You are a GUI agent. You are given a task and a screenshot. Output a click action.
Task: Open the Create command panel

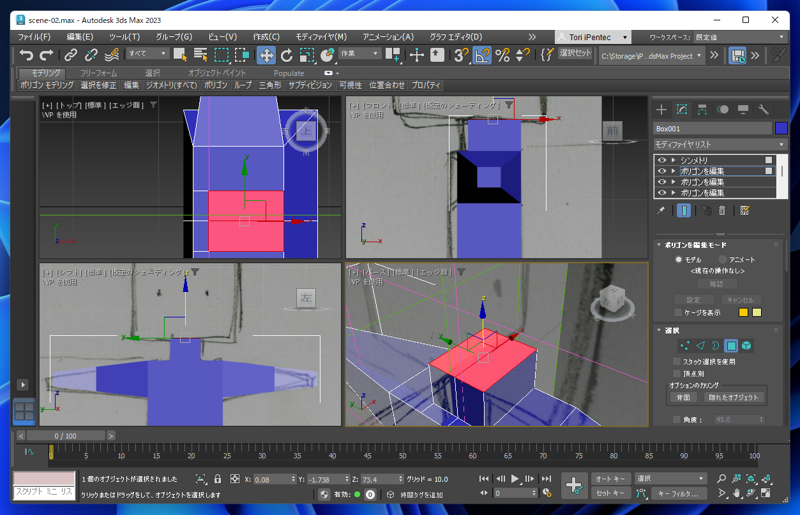[x=661, y=109]
